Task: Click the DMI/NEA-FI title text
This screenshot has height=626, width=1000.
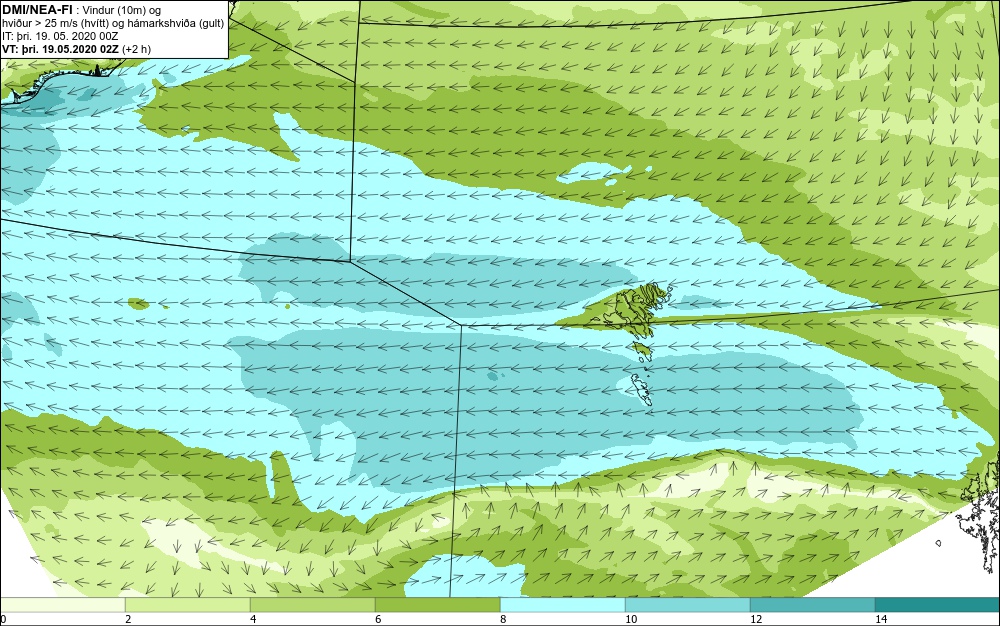Action: (x=37, y=10)
